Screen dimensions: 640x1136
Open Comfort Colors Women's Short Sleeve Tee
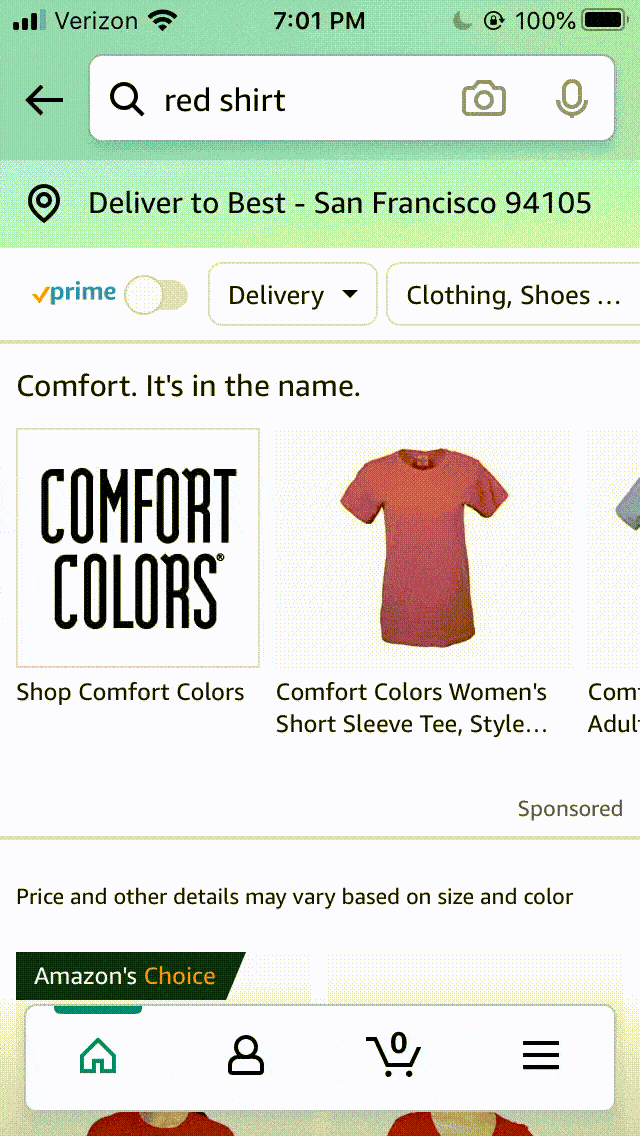pyautogui.click(x=412, y=708)
